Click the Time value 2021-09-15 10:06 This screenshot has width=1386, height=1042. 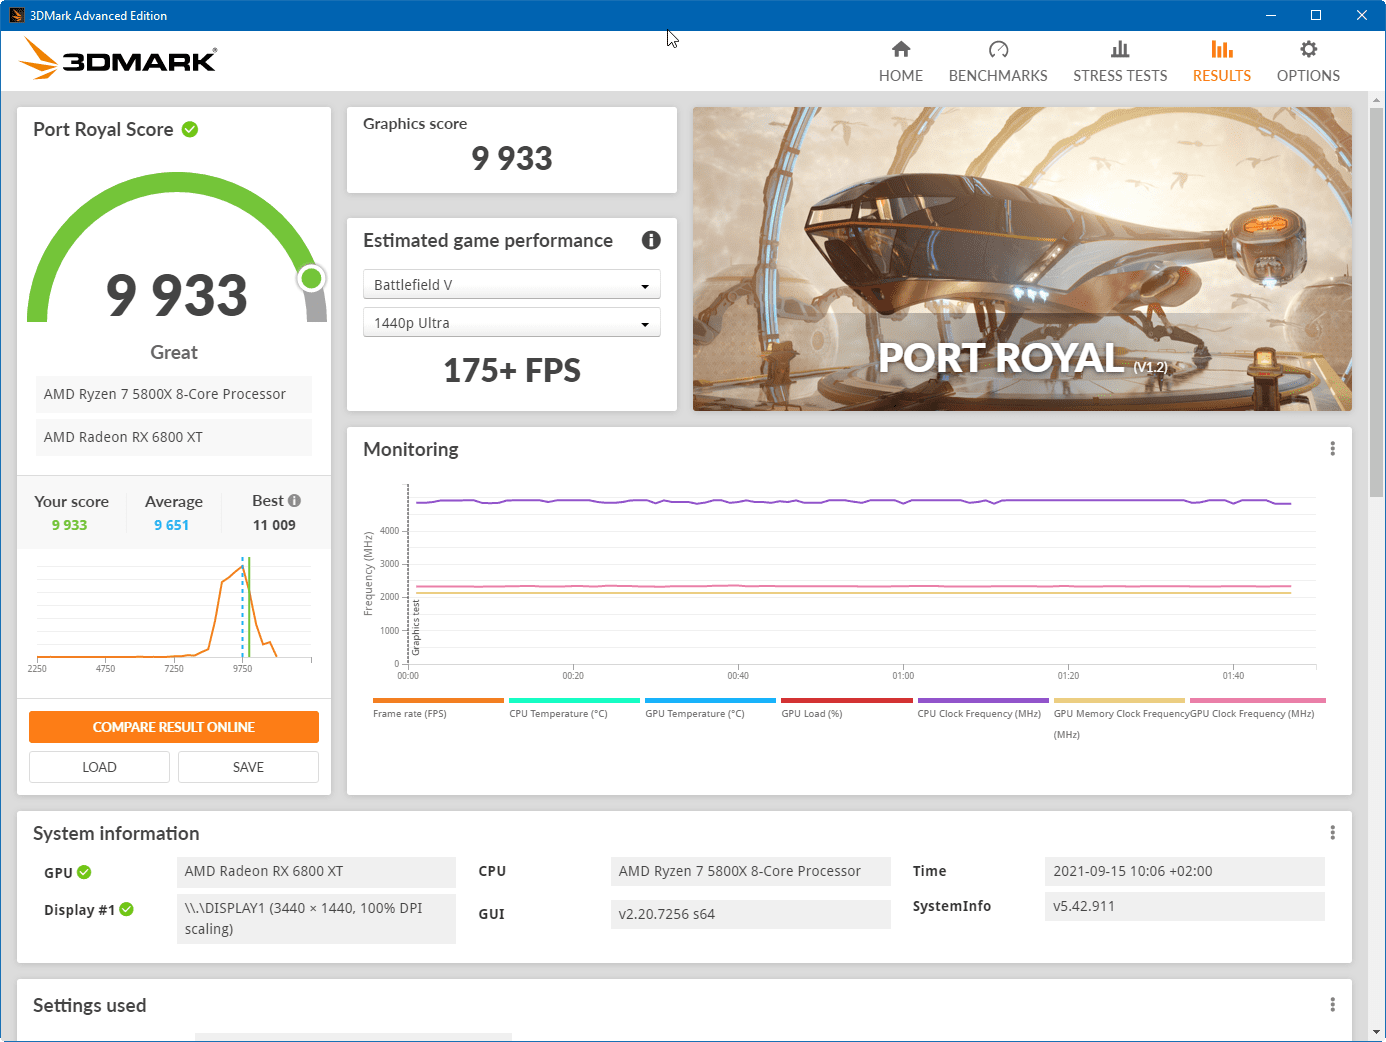tap(1185, 872)
